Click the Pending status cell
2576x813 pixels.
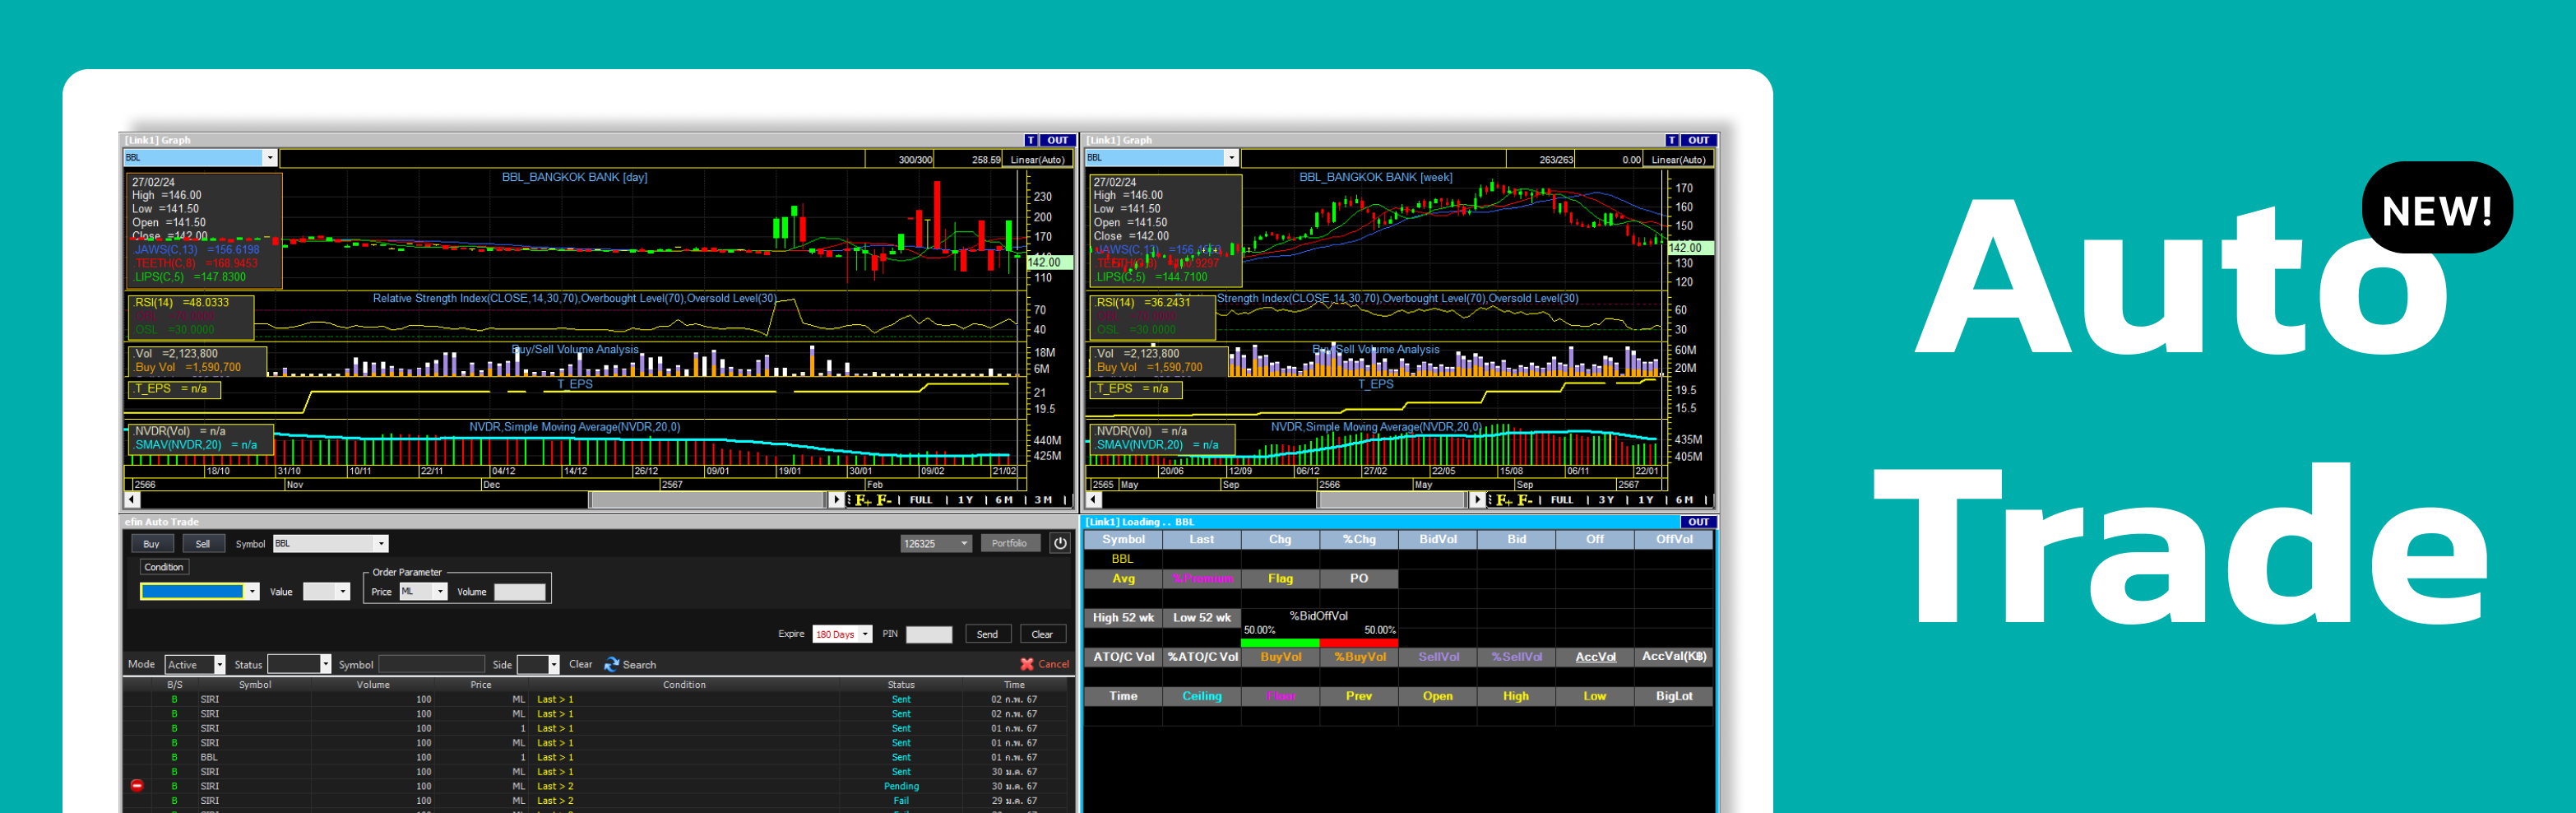[901, 786]
